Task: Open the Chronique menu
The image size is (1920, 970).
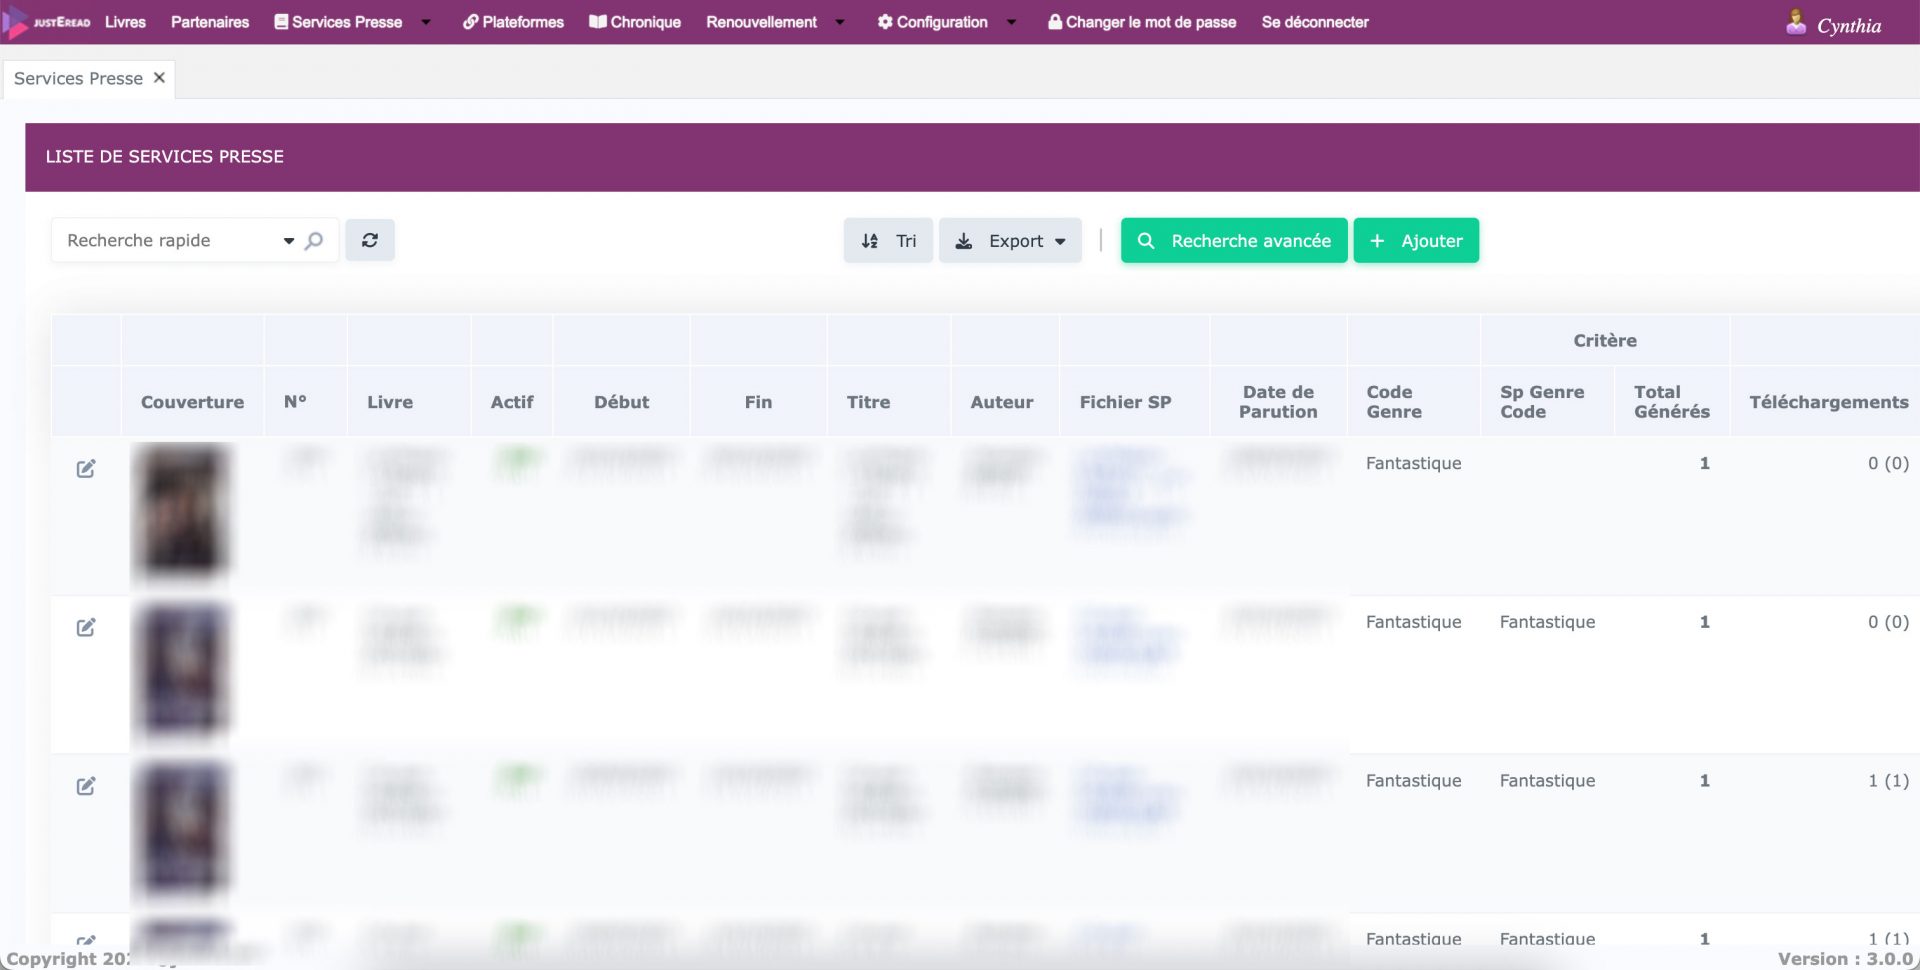Action: click(x=635, y=22)
